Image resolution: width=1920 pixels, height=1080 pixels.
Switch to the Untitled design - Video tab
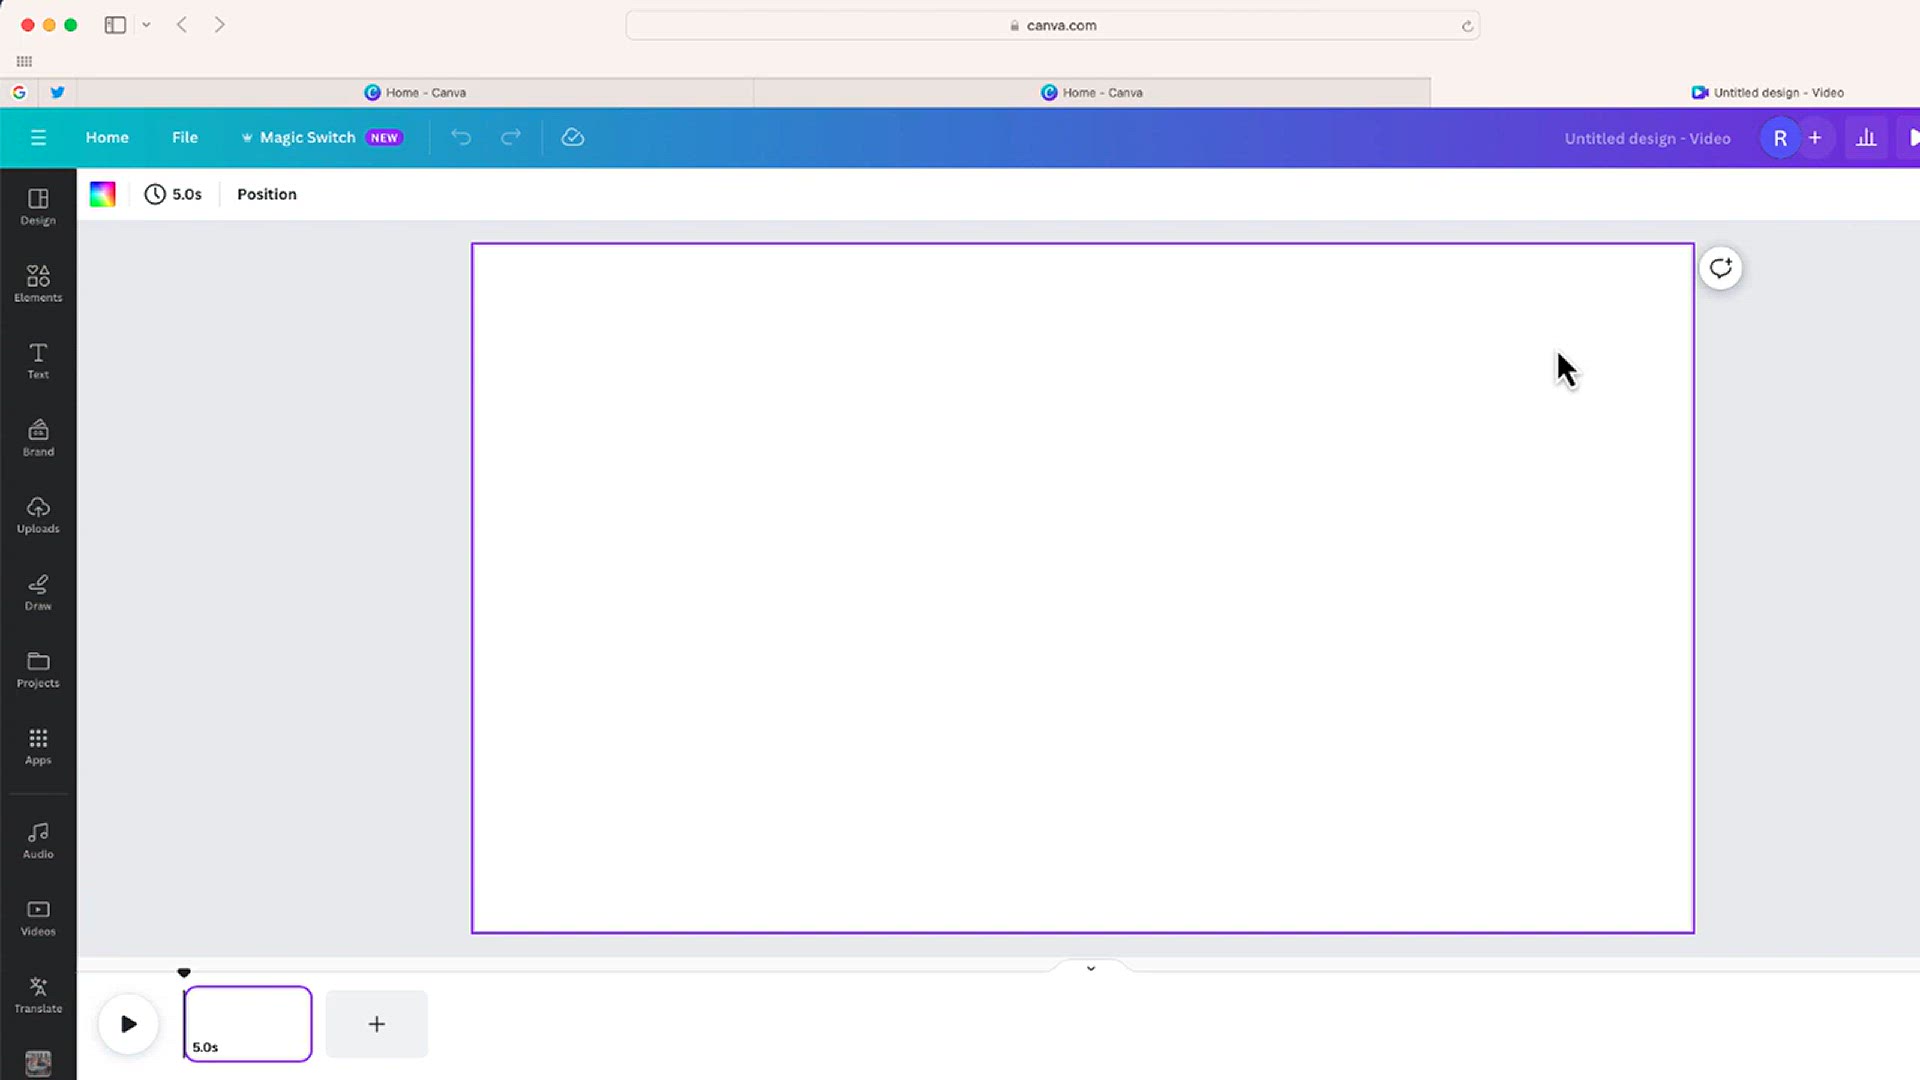pos(1767,92)
